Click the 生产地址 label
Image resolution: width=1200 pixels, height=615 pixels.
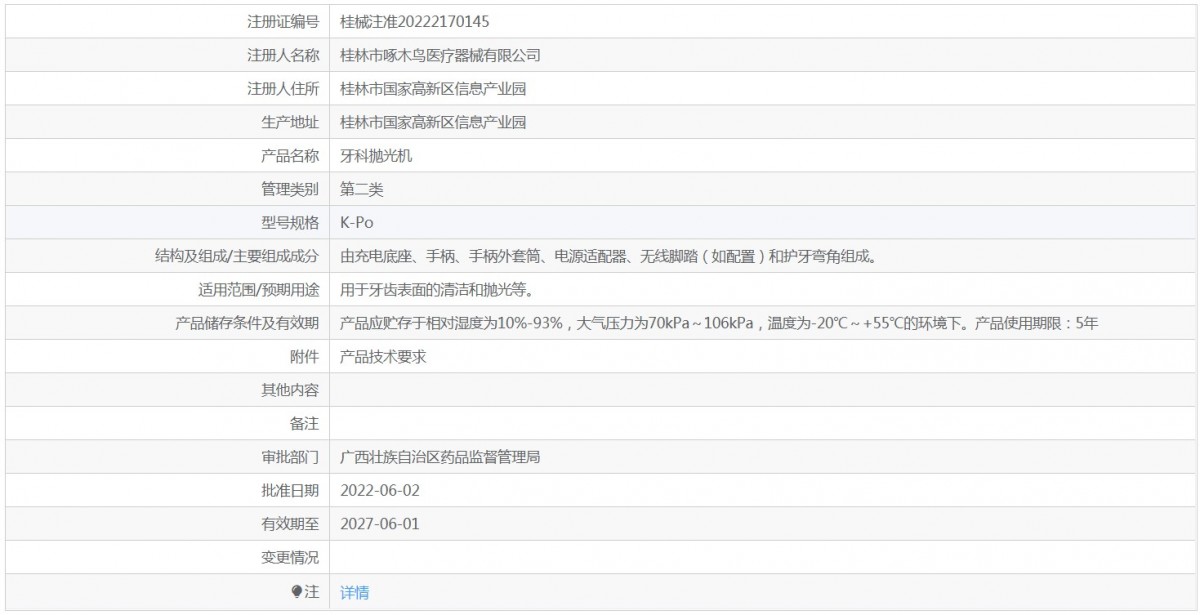coord(290,122)
